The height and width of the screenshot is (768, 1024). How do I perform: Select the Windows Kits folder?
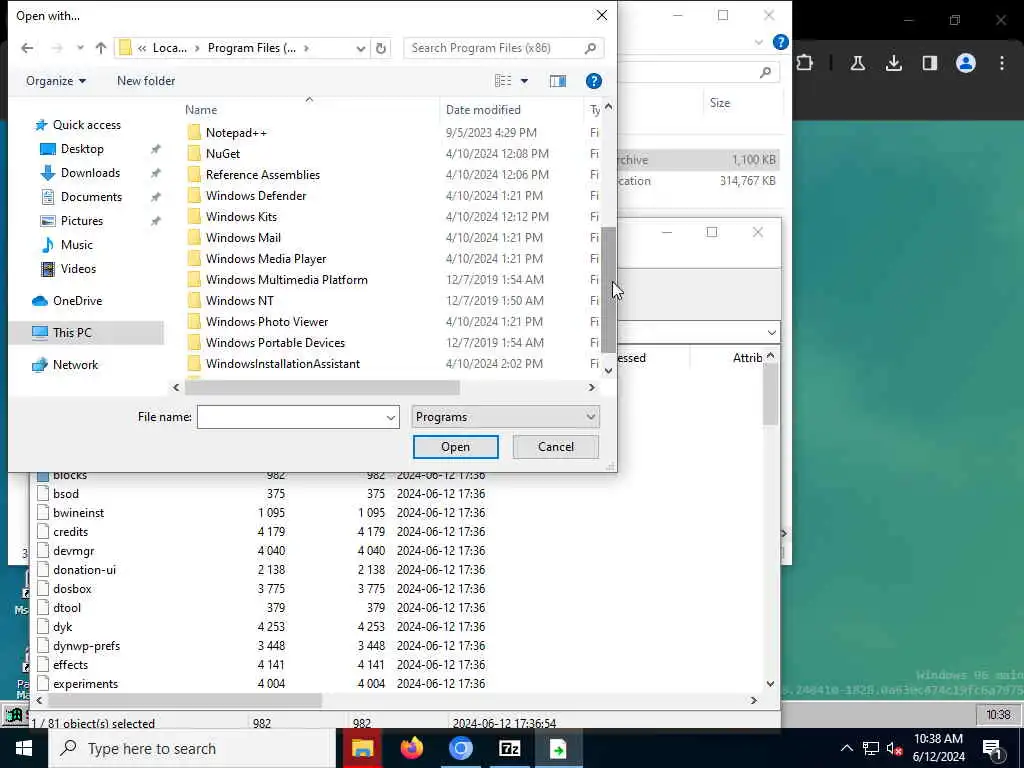(x=241, y=216)
